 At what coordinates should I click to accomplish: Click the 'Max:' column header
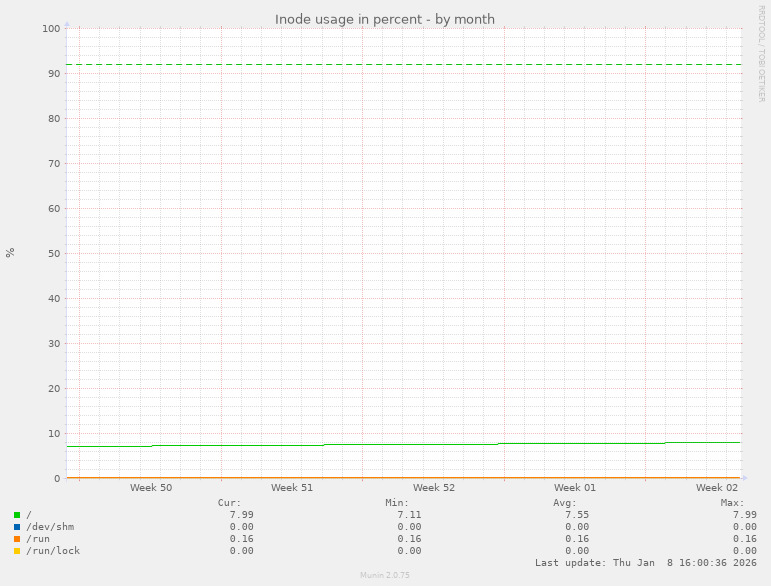[733, 503]
